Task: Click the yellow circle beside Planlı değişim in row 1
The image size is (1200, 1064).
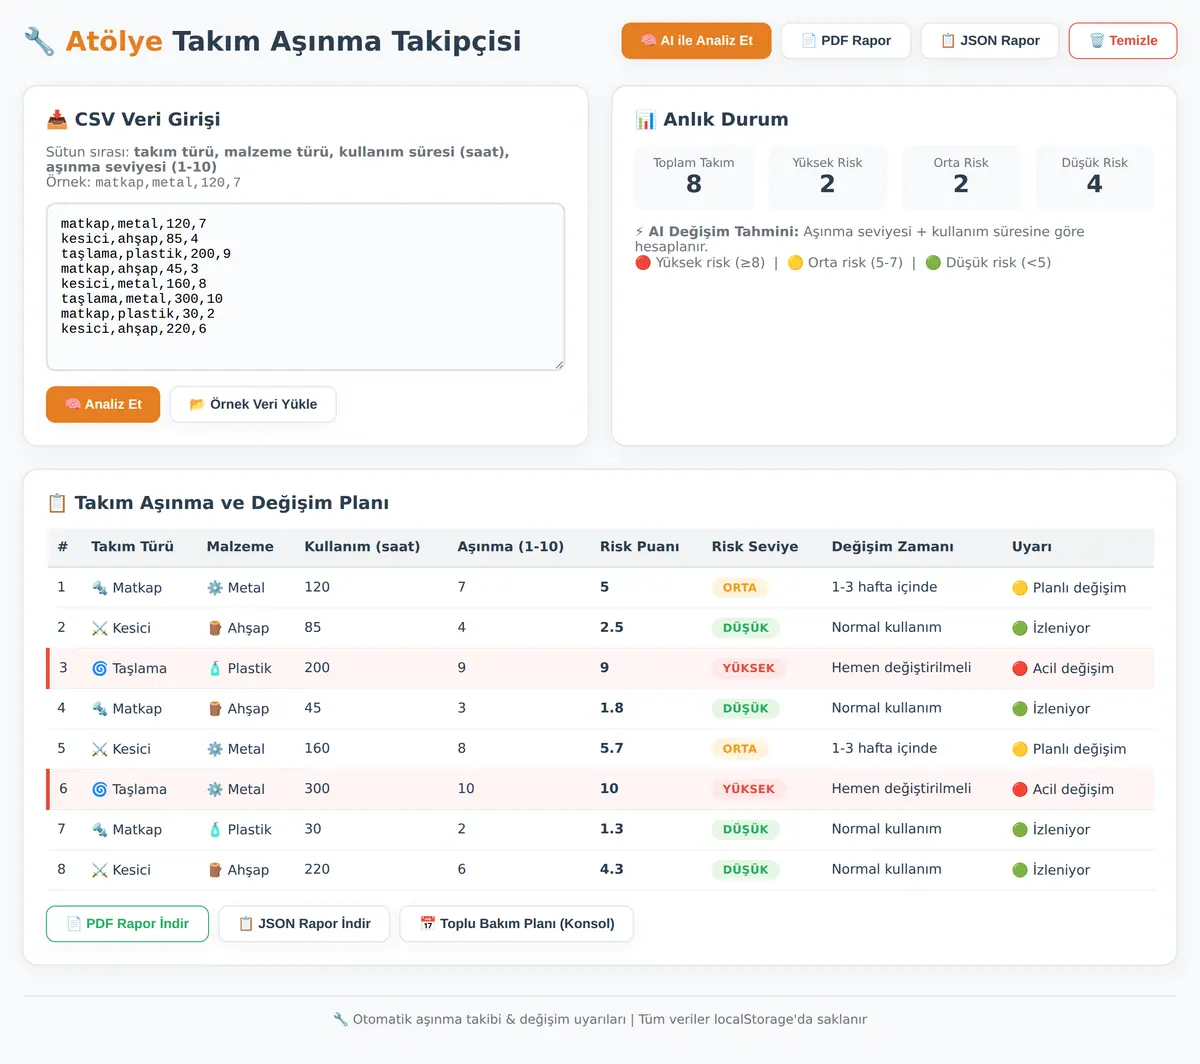Action: click(x=1020, y=588)
